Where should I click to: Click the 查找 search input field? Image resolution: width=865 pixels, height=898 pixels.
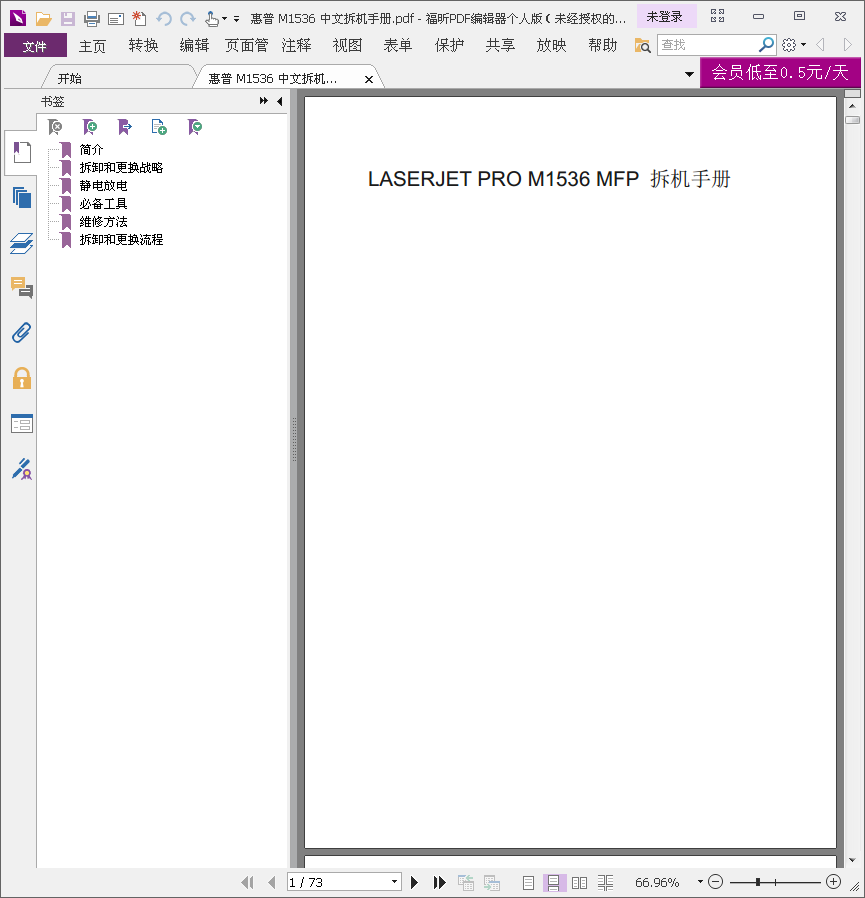coord(708,45)
